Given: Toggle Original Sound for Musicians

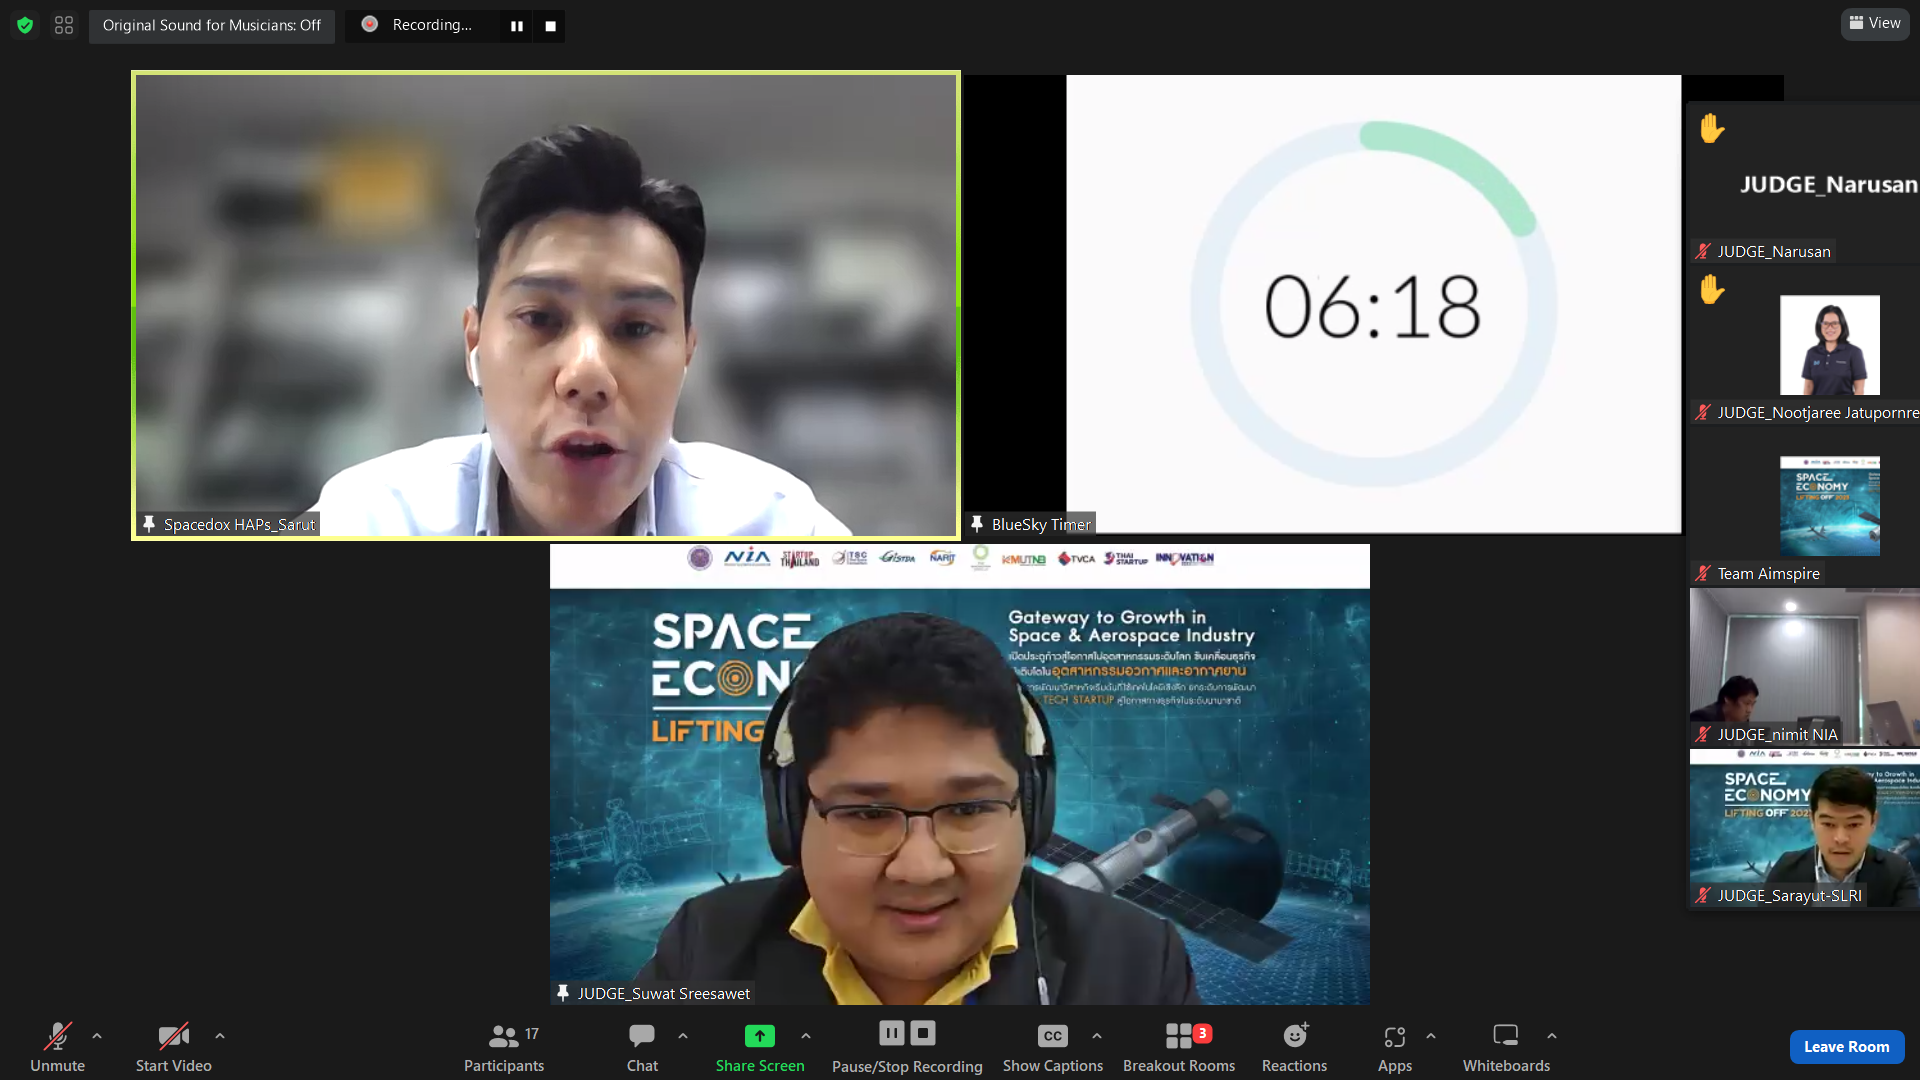Looking at the screenshot, I should click(212, 25).
